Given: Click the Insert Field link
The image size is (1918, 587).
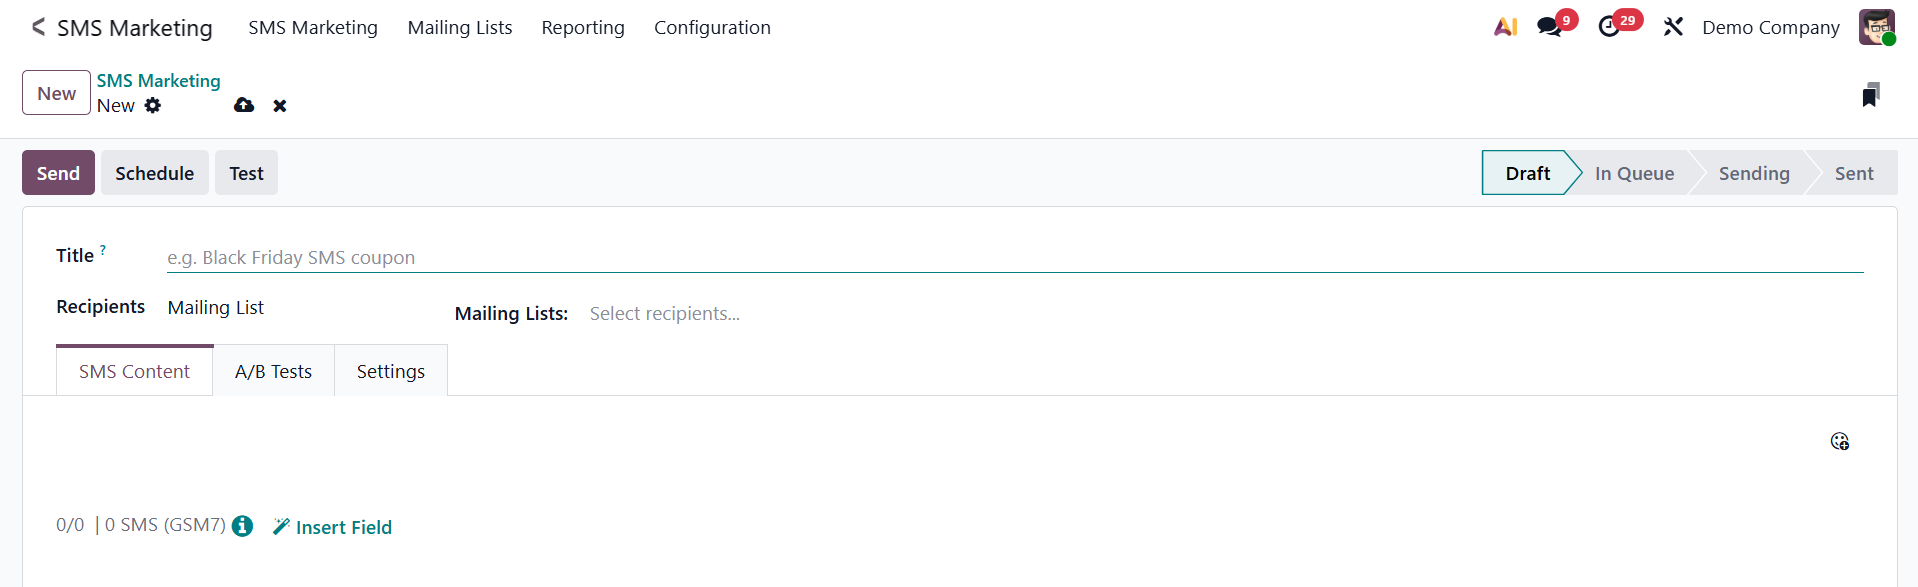Looking at the screenshot, I should pos(333,527).
